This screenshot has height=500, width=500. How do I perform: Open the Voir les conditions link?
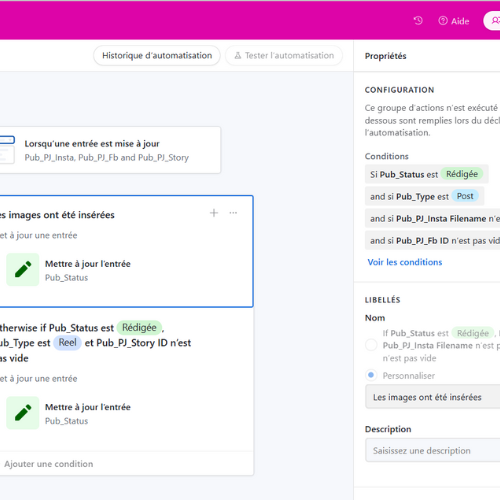point(405,262)
